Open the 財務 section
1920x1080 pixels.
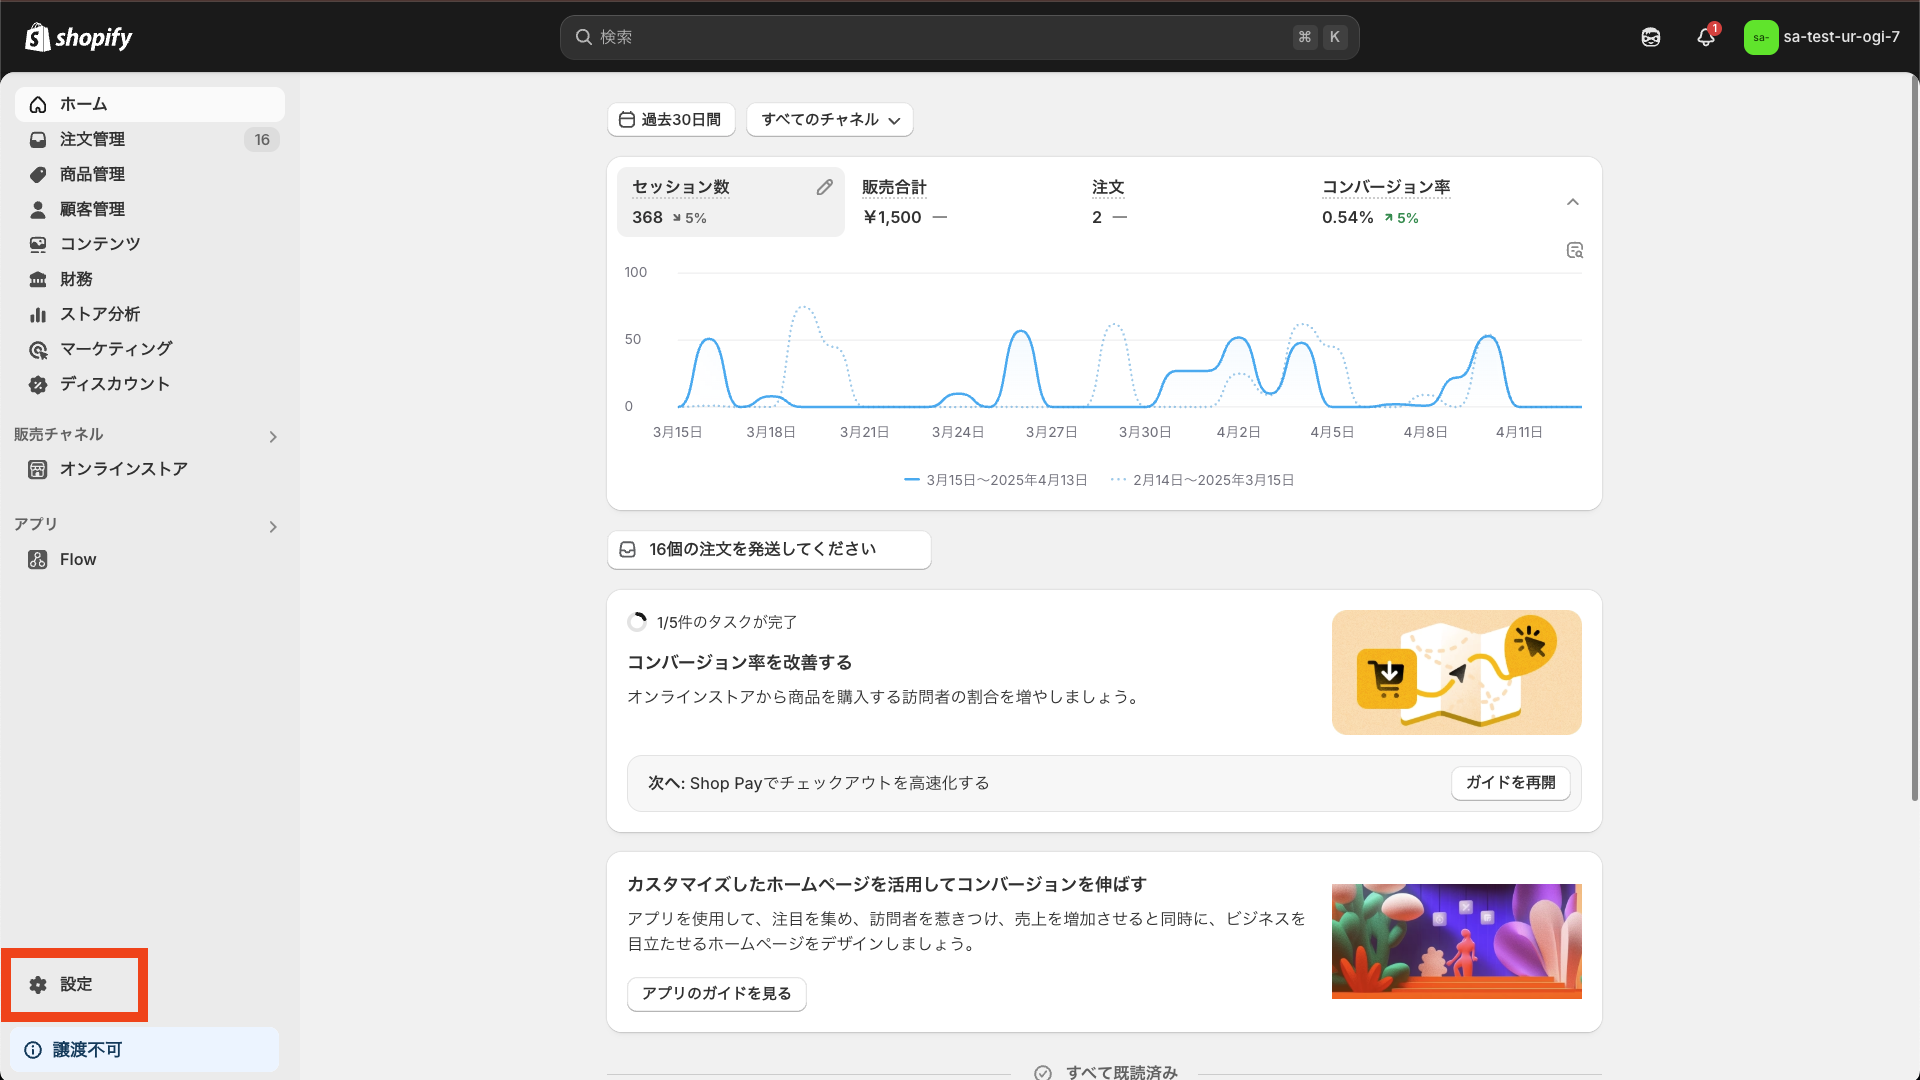tap(78, 278)
